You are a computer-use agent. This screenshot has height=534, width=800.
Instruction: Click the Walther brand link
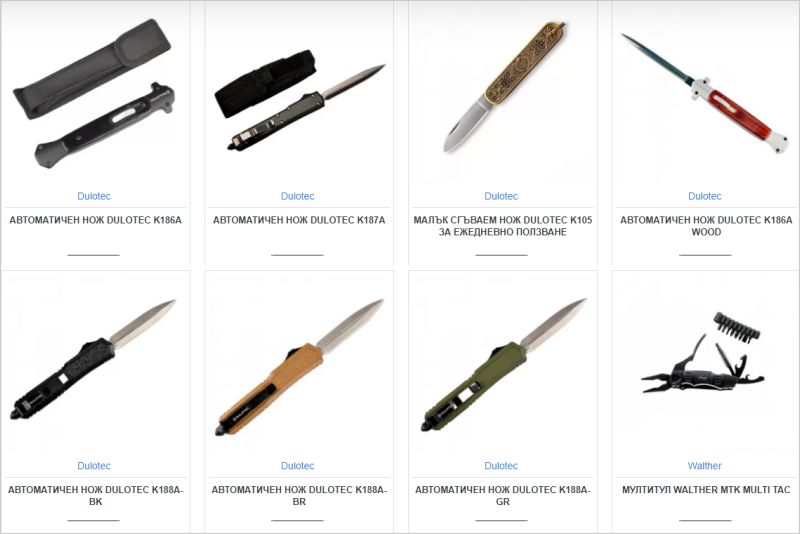click(x=704, y=466)
